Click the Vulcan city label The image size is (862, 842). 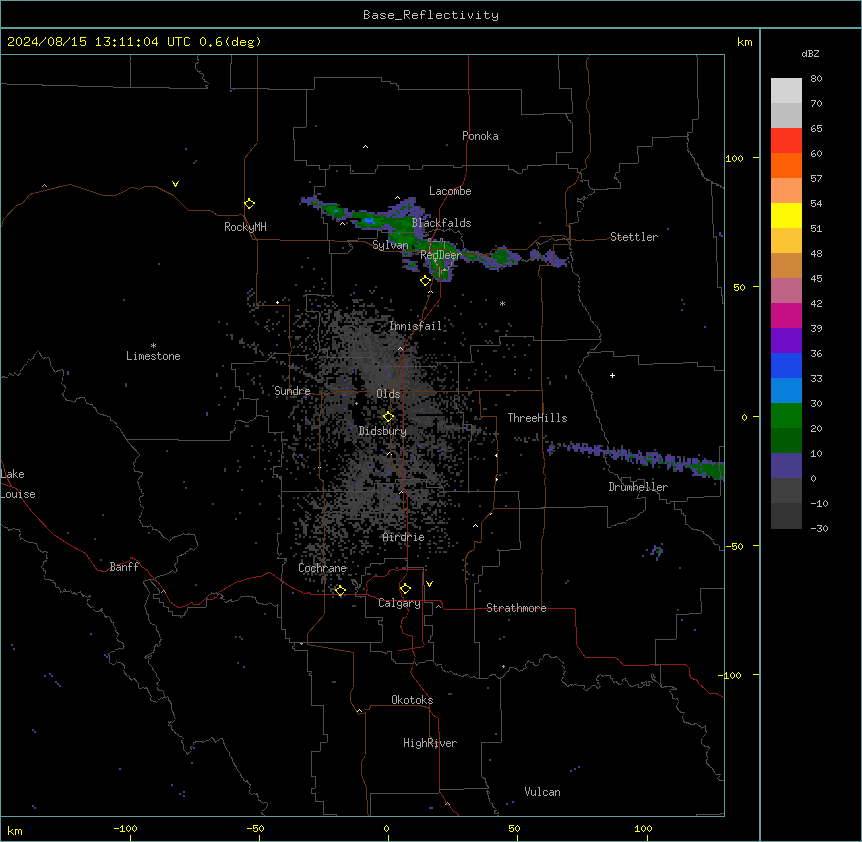pos(542,792)
